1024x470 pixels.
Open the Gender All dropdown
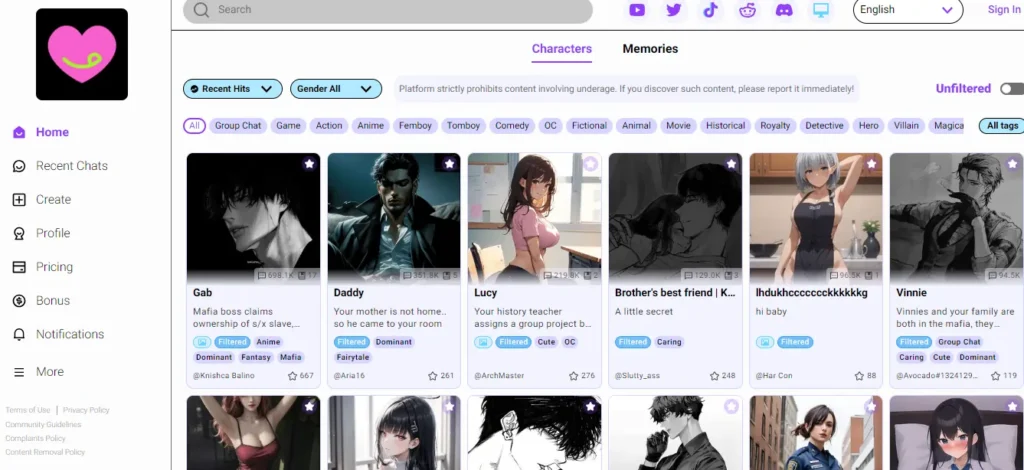(336, 89)
